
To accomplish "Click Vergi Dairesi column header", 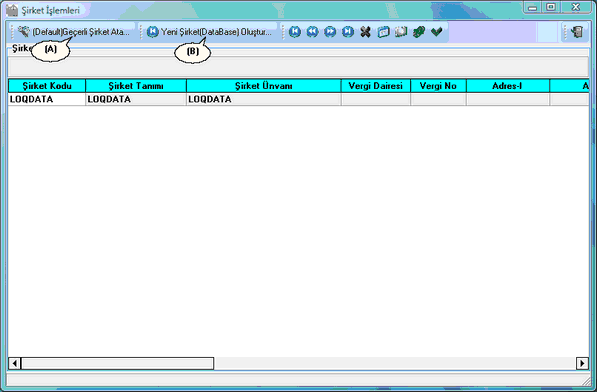I will pos(376,86).
